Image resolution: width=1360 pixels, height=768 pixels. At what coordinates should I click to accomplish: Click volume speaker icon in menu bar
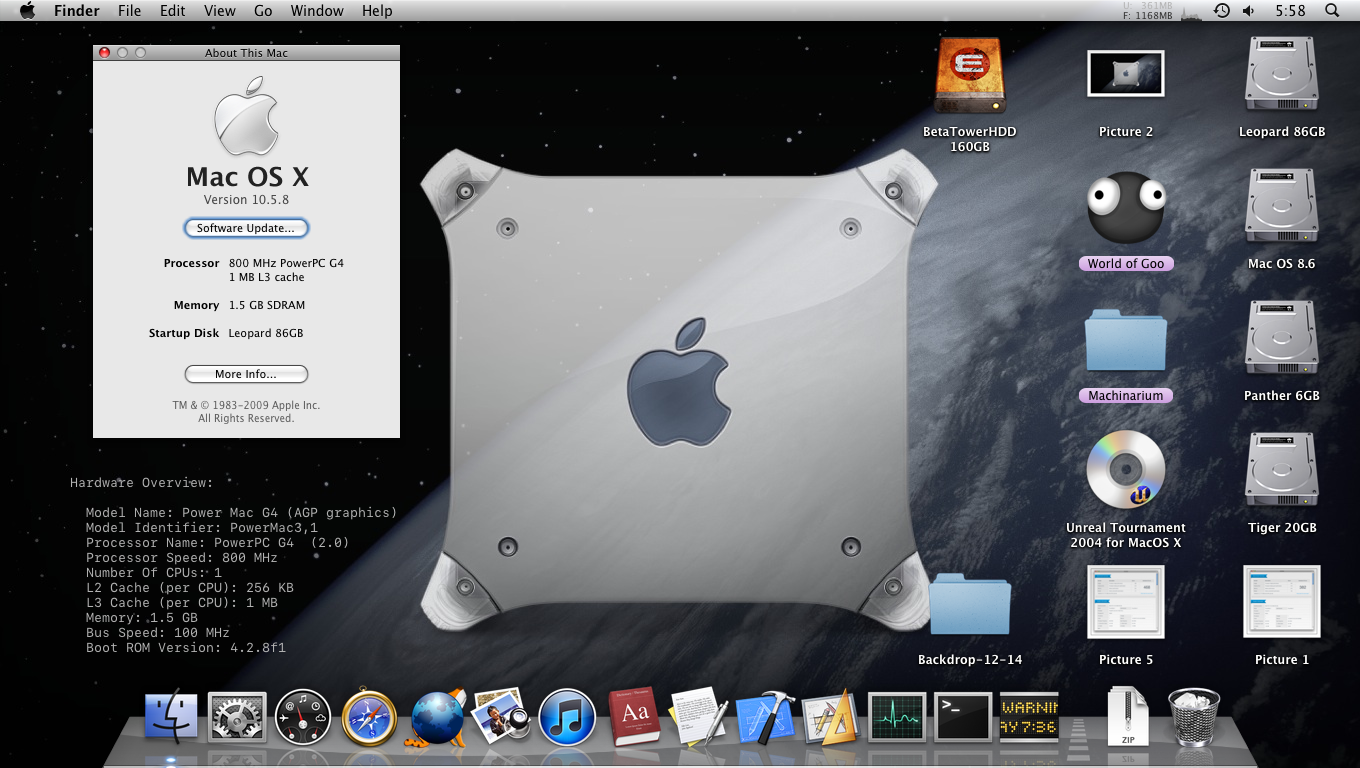(x=1249, y=11)
